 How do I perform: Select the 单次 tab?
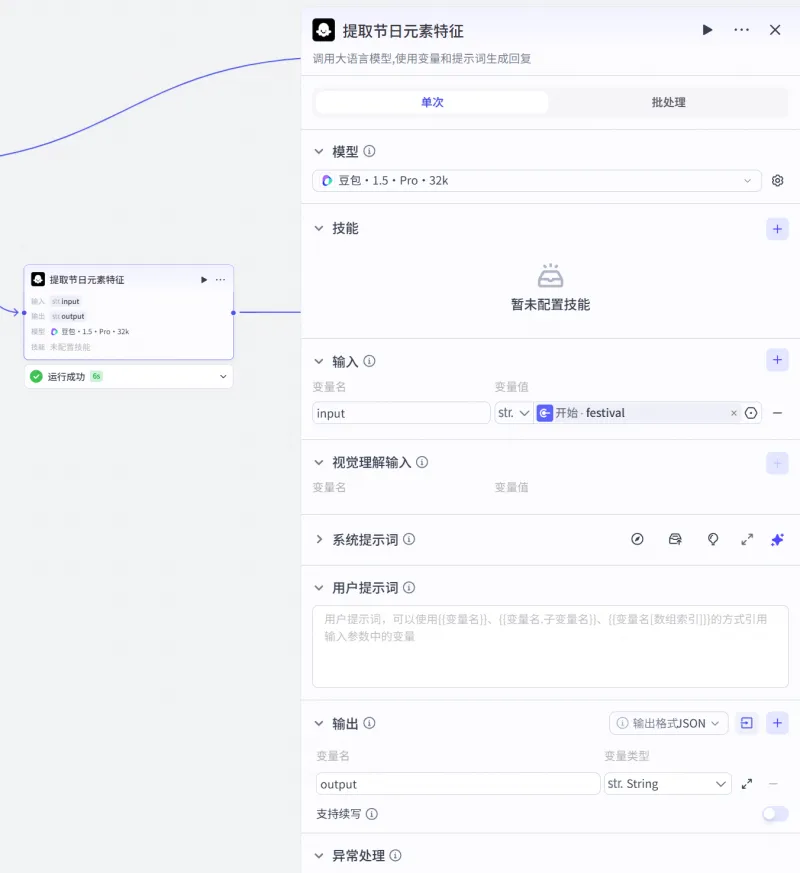pyautogui.click(x=432, y=102)
